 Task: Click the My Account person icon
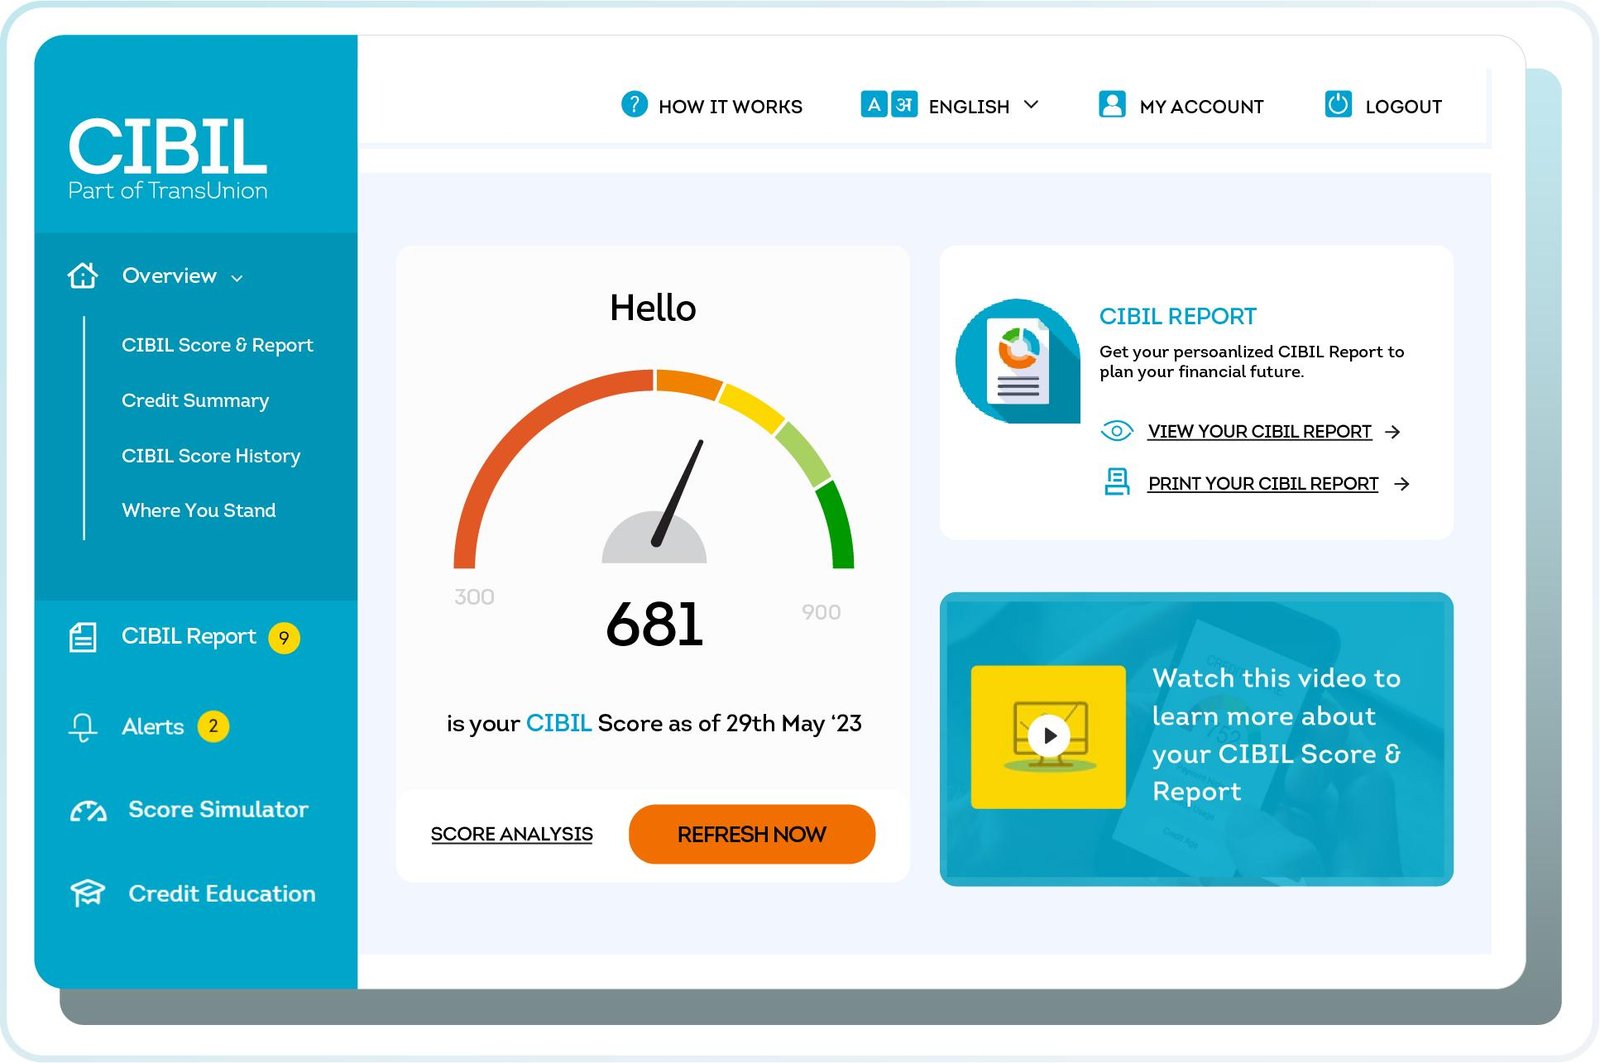(1112, 104)
